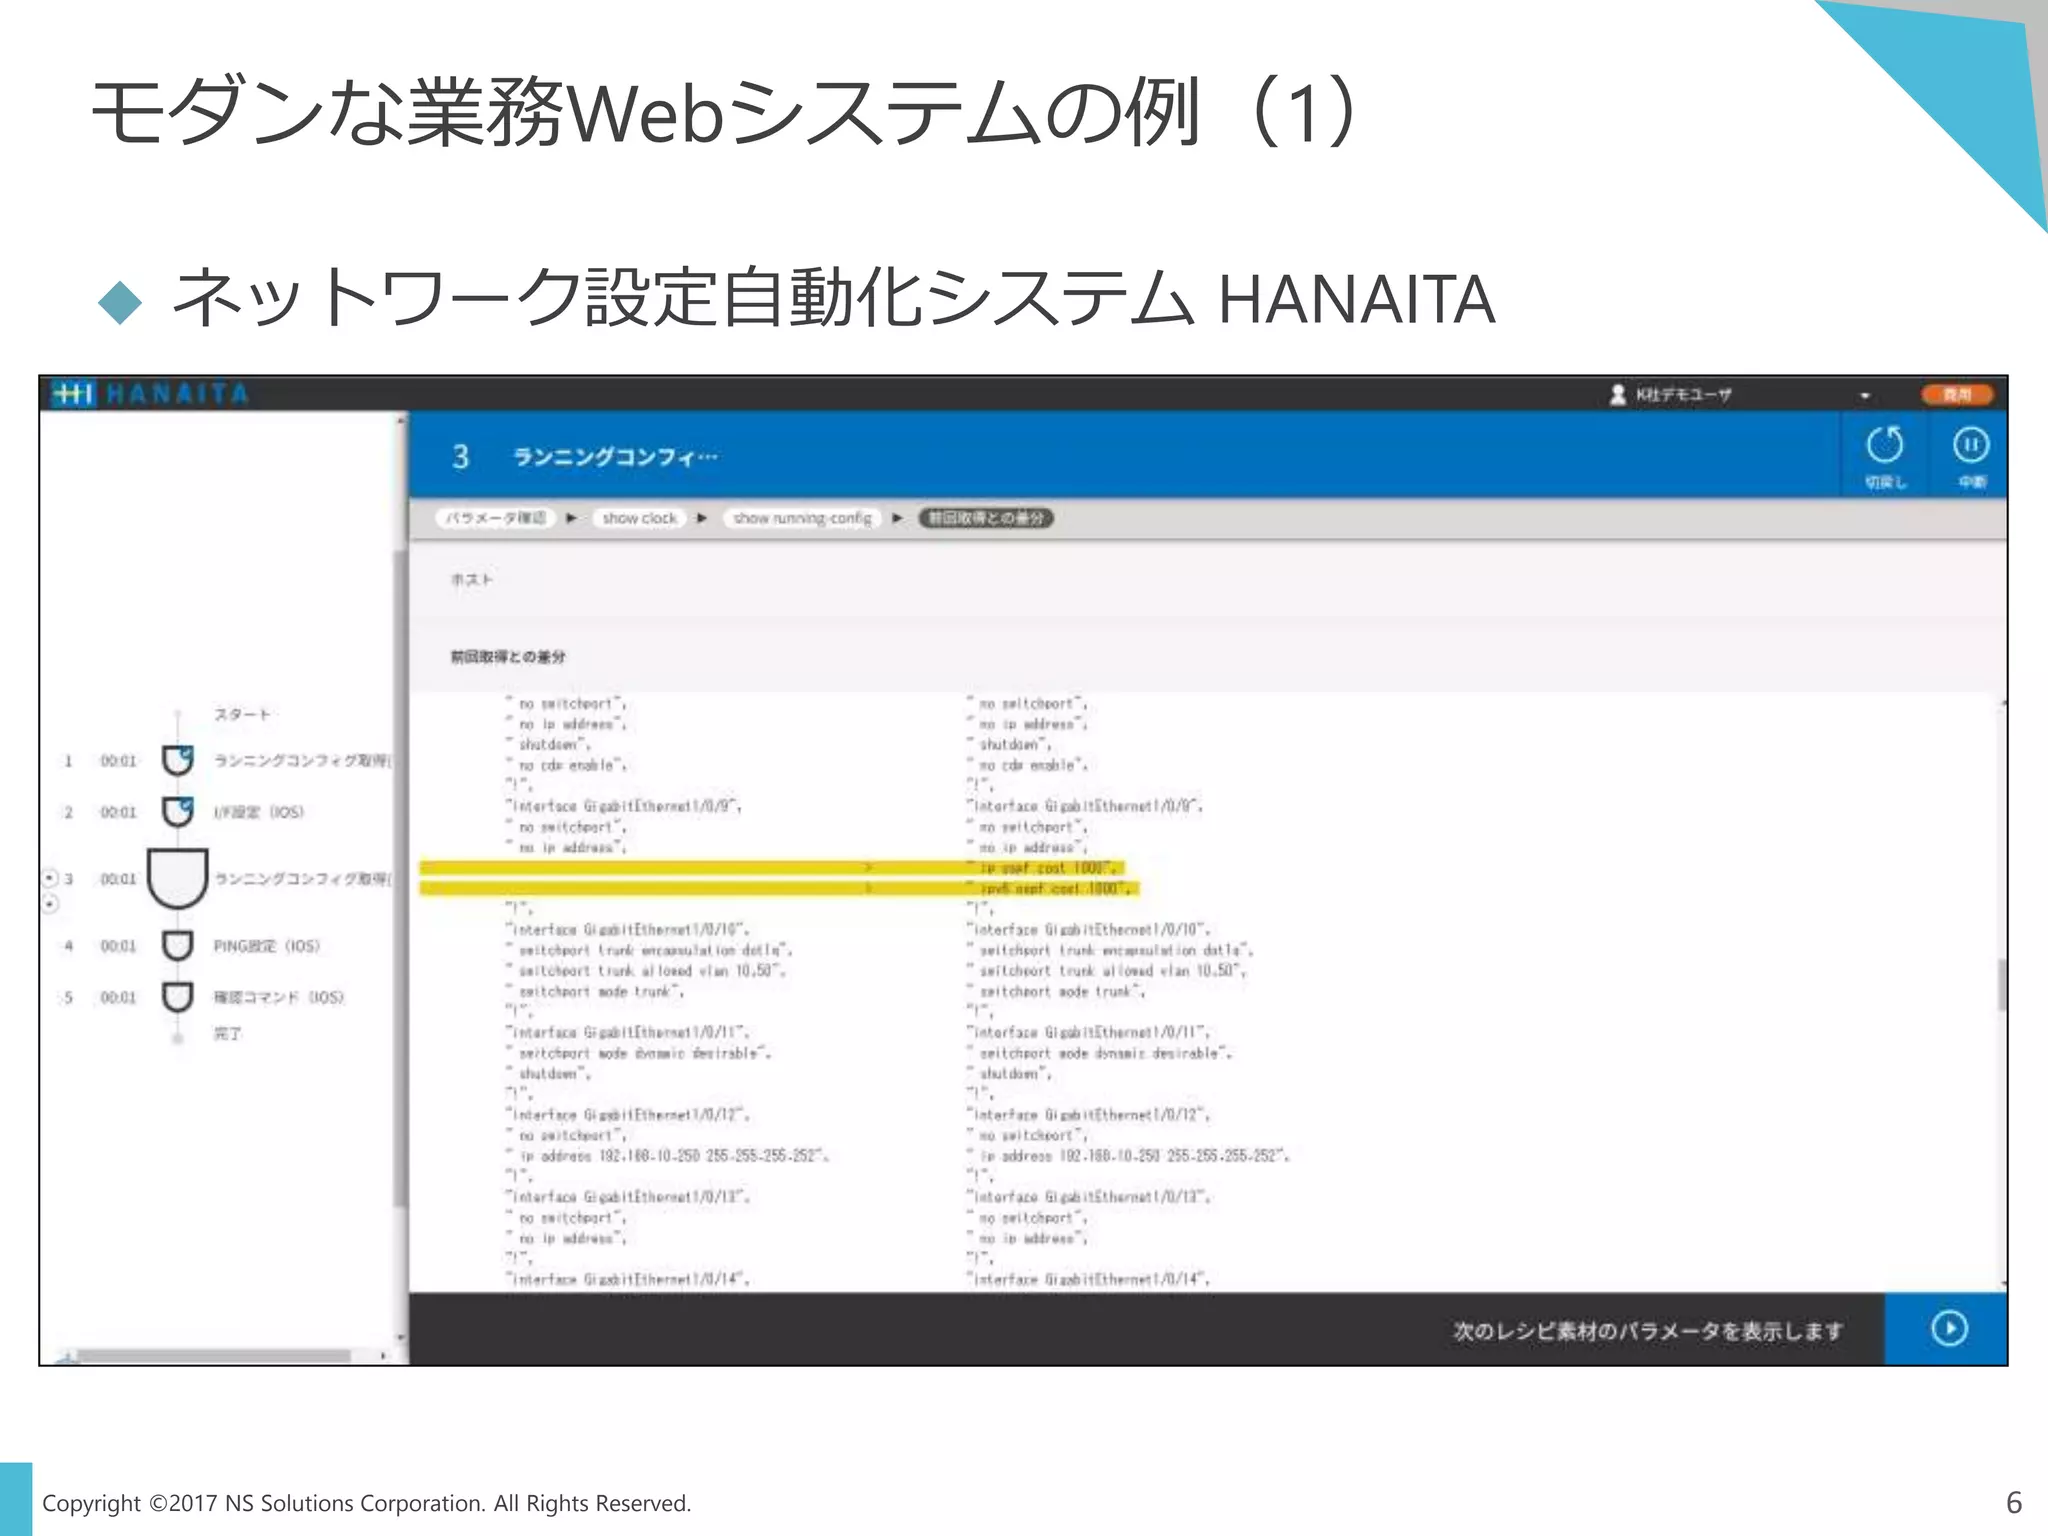Select the step 1 ランニングコンフィグ取得 label
The width and height of the screenshot is (2048, 1536).
point(303,761)
